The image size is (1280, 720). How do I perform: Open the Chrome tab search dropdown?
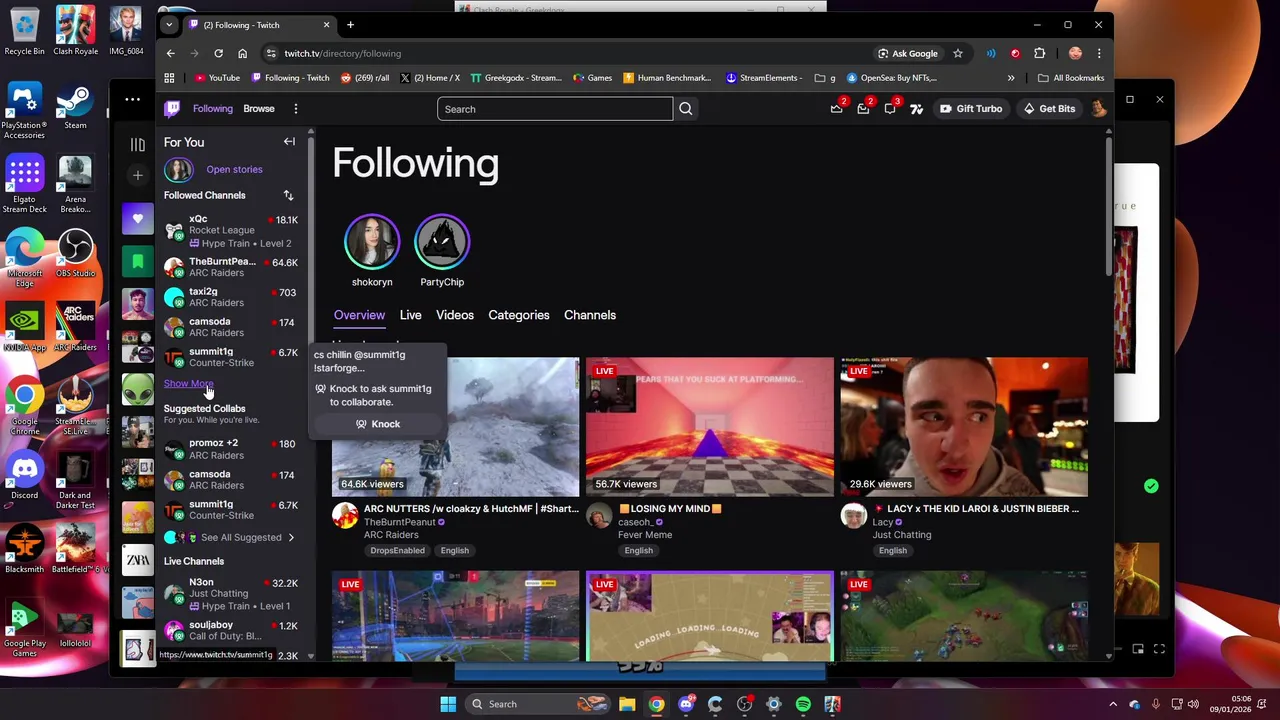pyautogui.click(x=169, y=25)
